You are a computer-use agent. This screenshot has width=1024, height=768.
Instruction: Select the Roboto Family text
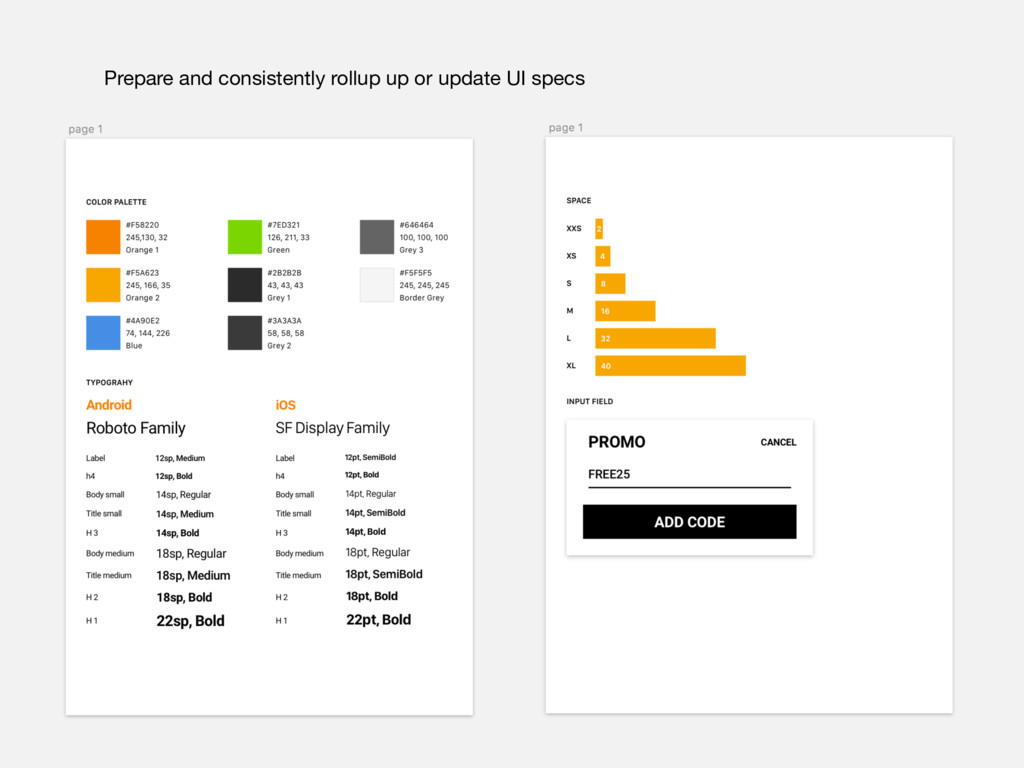click(136, 428)
